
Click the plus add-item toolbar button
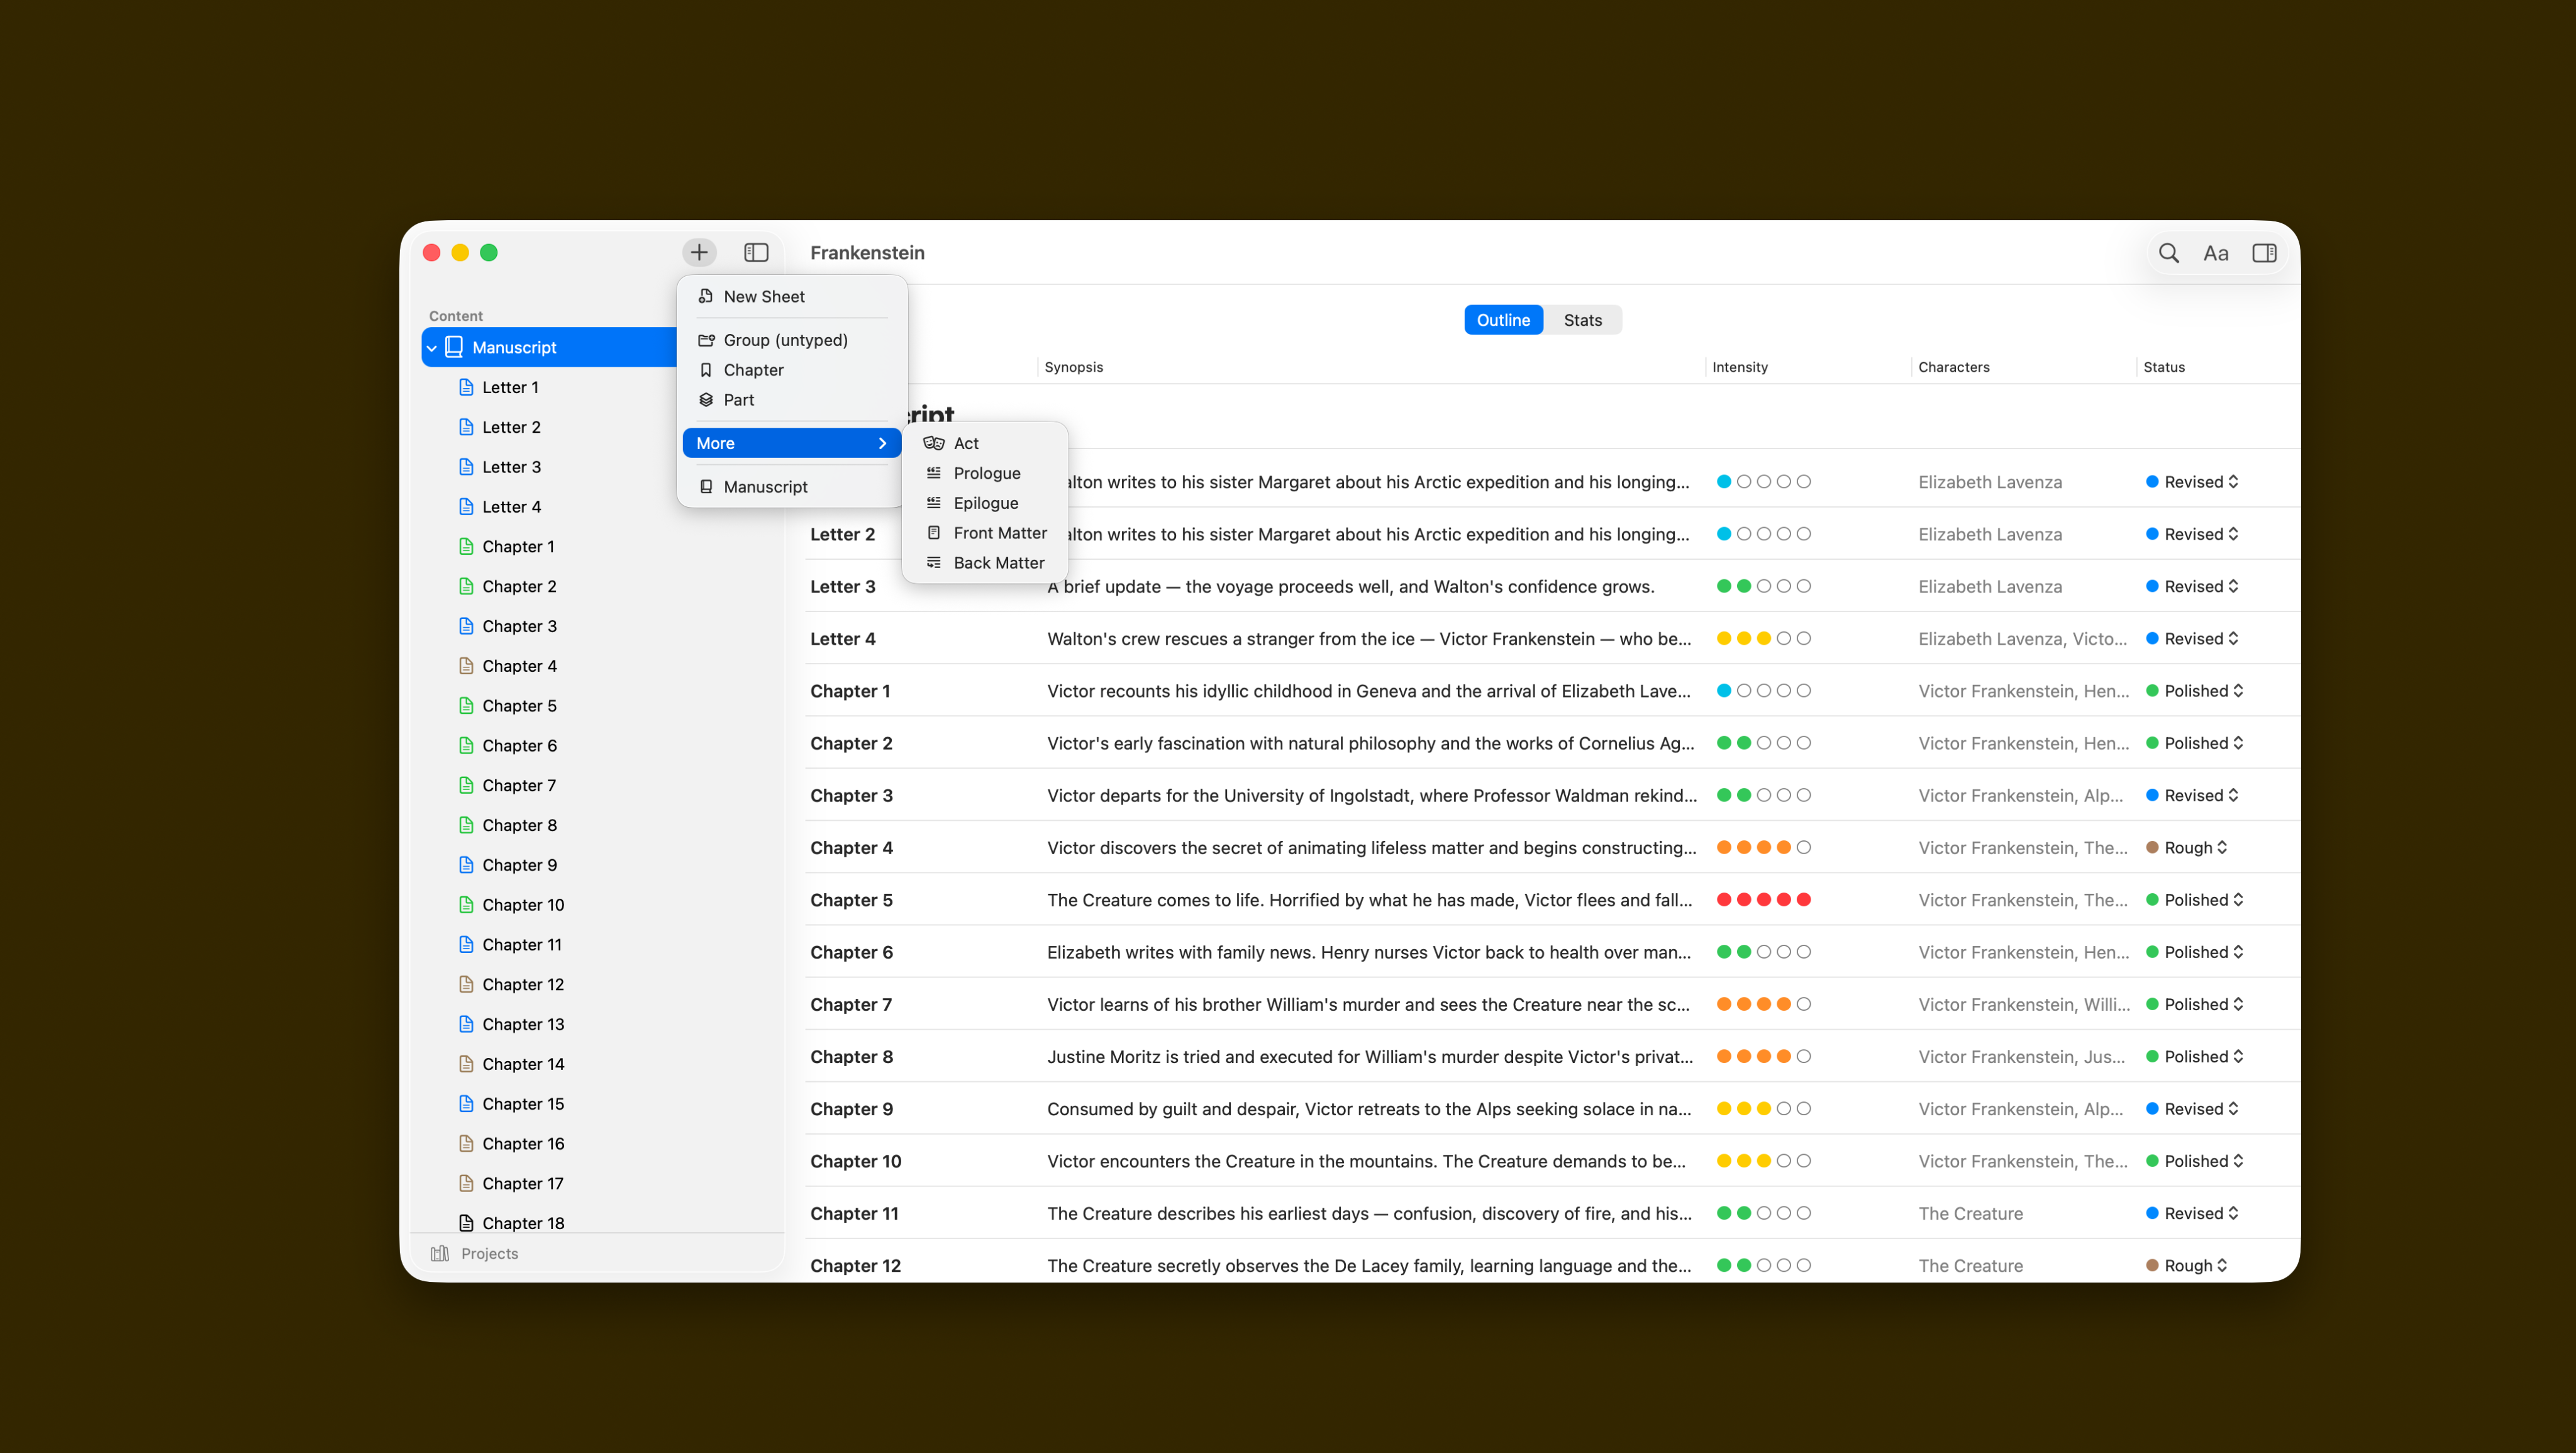click(x=699, y=252)
